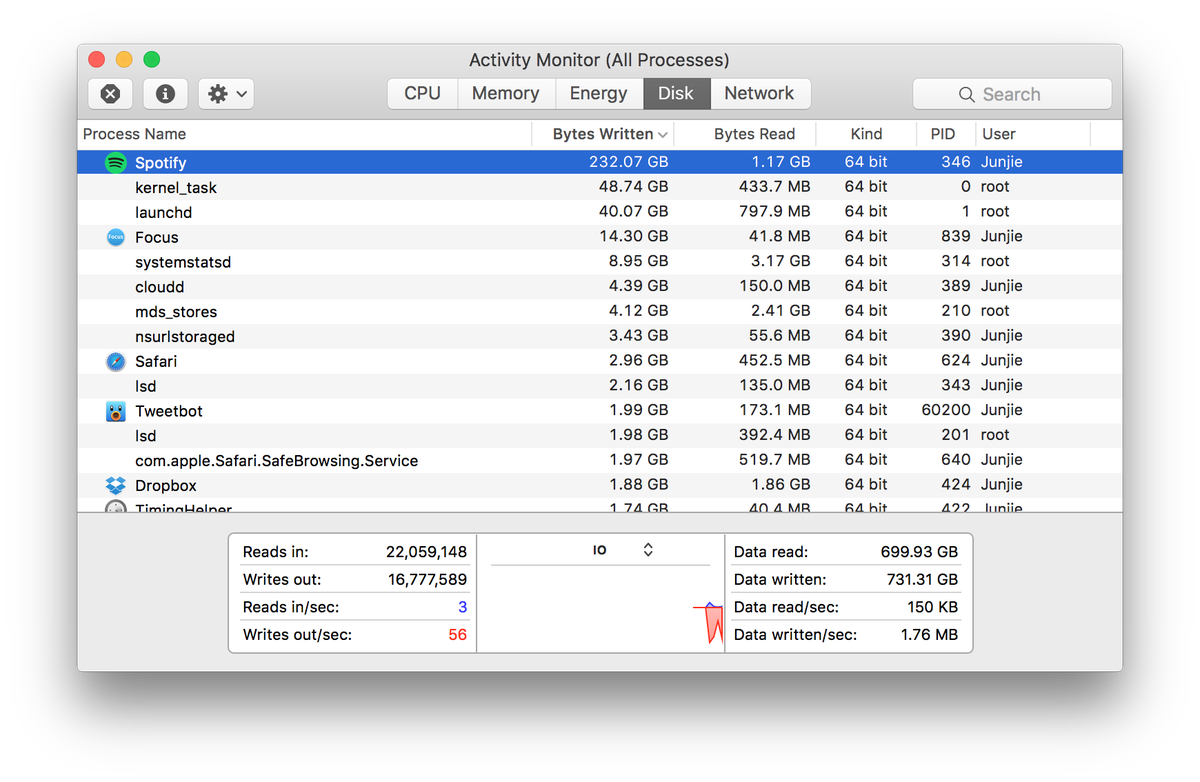Click the IO activity graph
The image size is (1200, 782).
pos(601,608)
